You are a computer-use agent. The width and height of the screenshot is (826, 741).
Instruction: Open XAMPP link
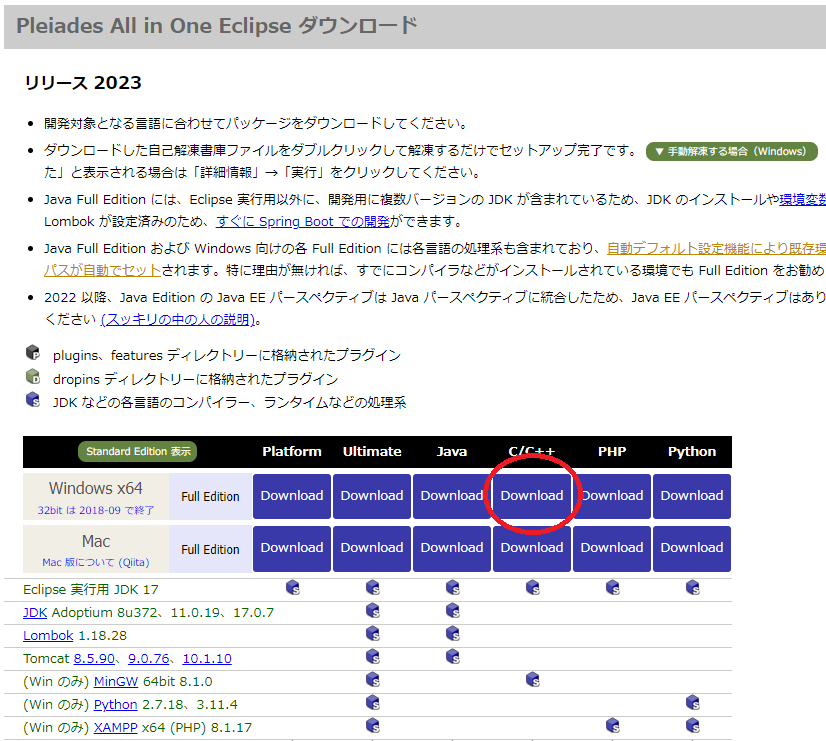(115, 728)
